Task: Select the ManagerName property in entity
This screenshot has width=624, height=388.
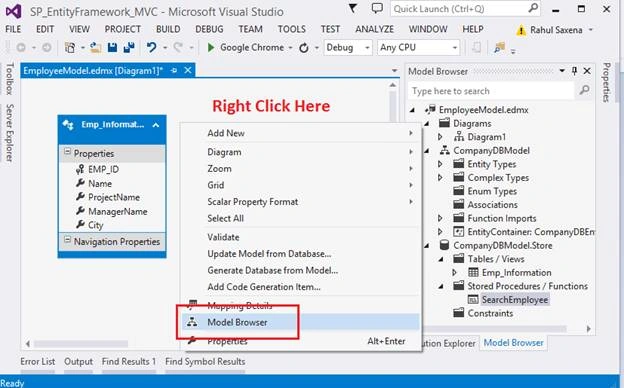Action: (118, 211)
